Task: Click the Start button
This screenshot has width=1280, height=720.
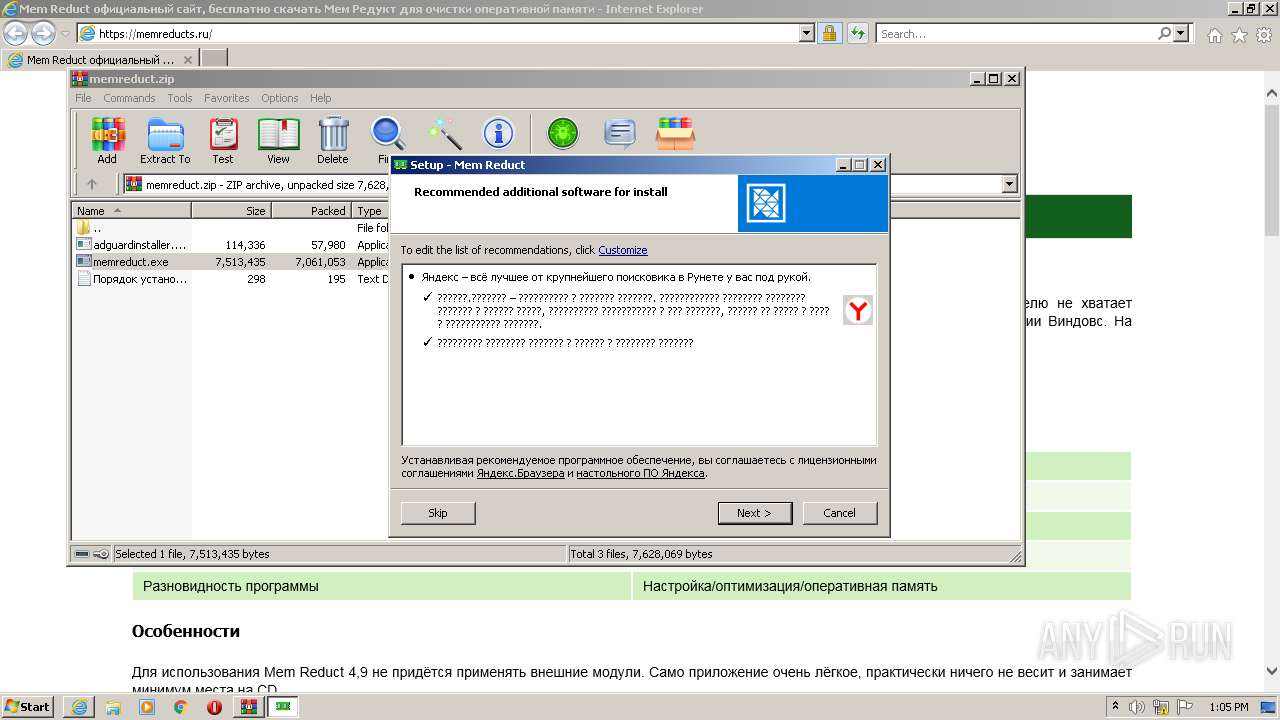Action: (28, 707)
